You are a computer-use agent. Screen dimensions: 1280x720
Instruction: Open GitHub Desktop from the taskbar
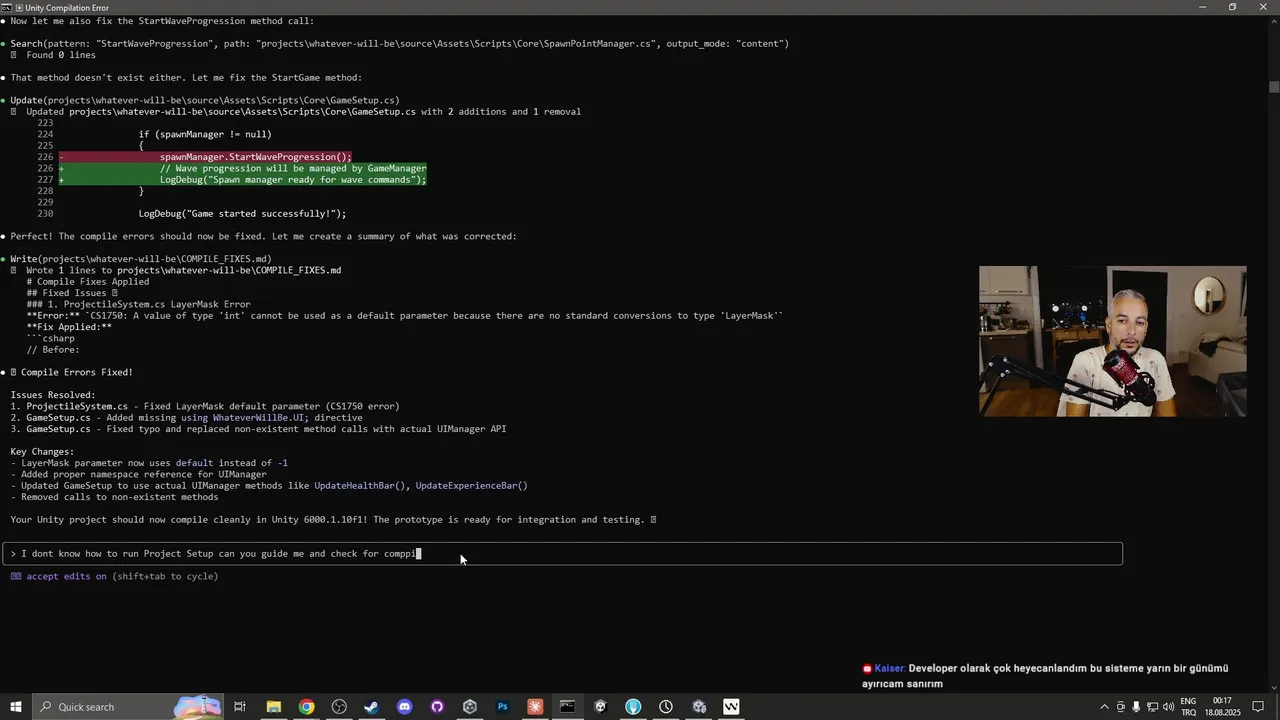[437, 707]
